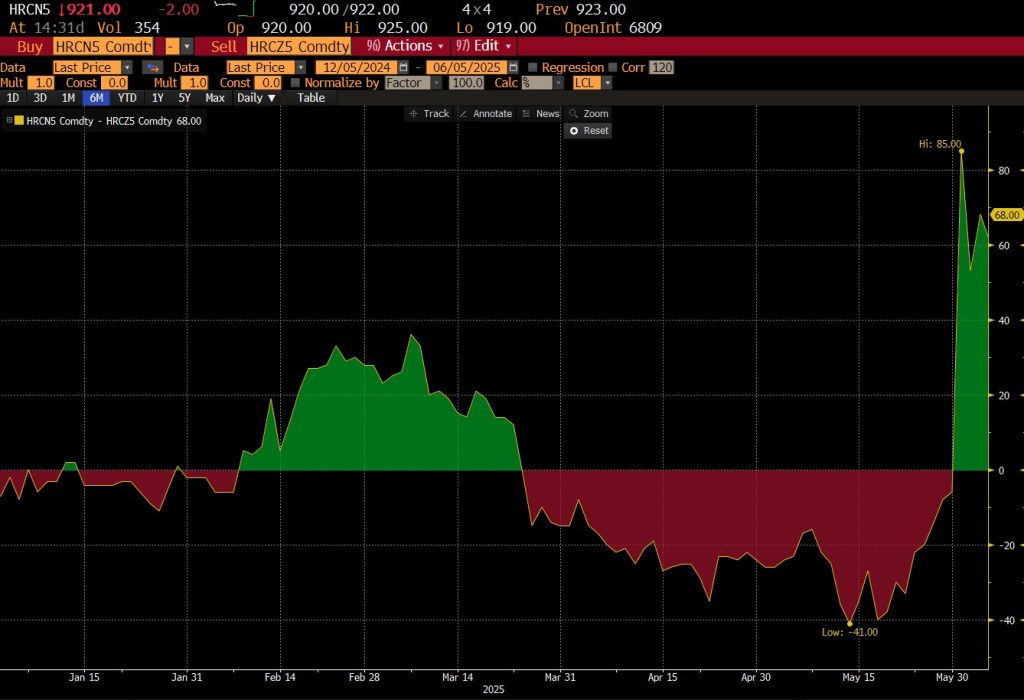Expand the legend plus icon beside HRCN5
1024x700 pixels.
[x=9, y=121]
